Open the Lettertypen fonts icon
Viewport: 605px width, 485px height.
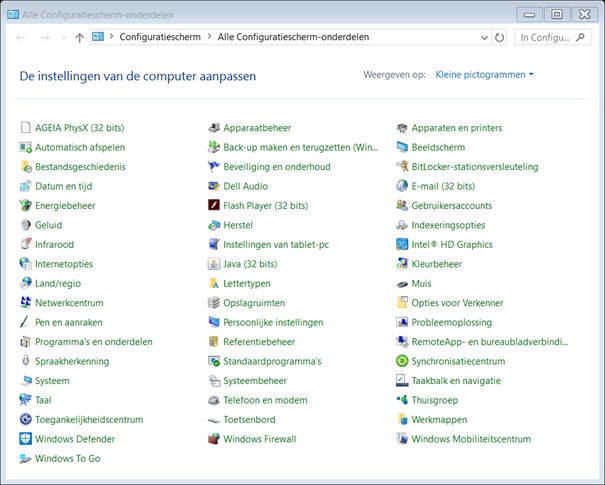214,283
